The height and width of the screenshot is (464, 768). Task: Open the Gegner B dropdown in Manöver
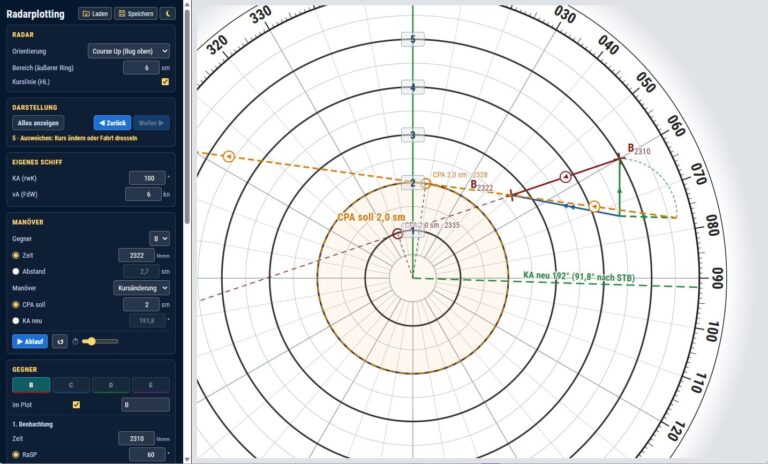(x=159, y=239)
